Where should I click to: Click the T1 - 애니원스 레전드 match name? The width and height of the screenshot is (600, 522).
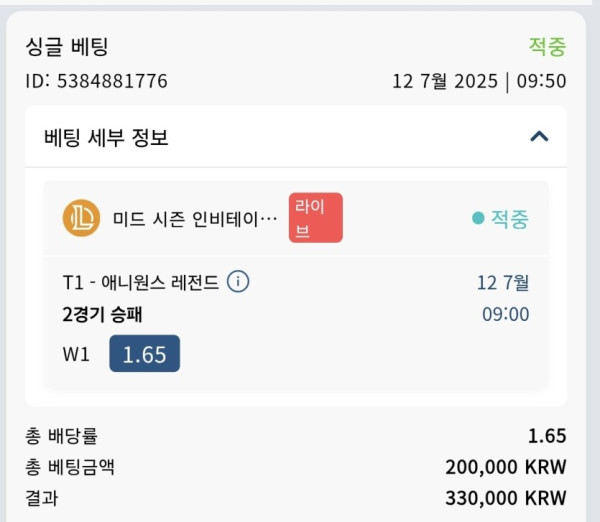point(141,283)
